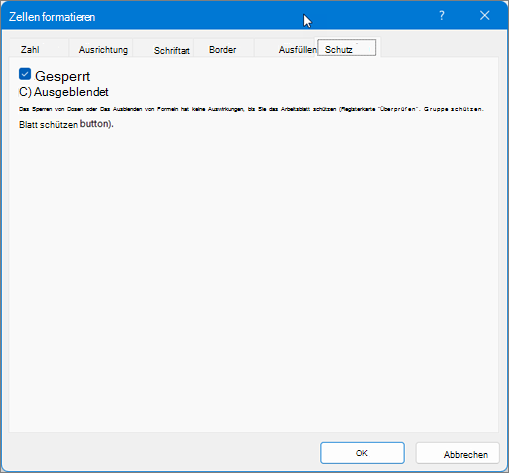Click the Zellen formatieren title text
This screenshot has width=509, height=473.
point(52,17)
